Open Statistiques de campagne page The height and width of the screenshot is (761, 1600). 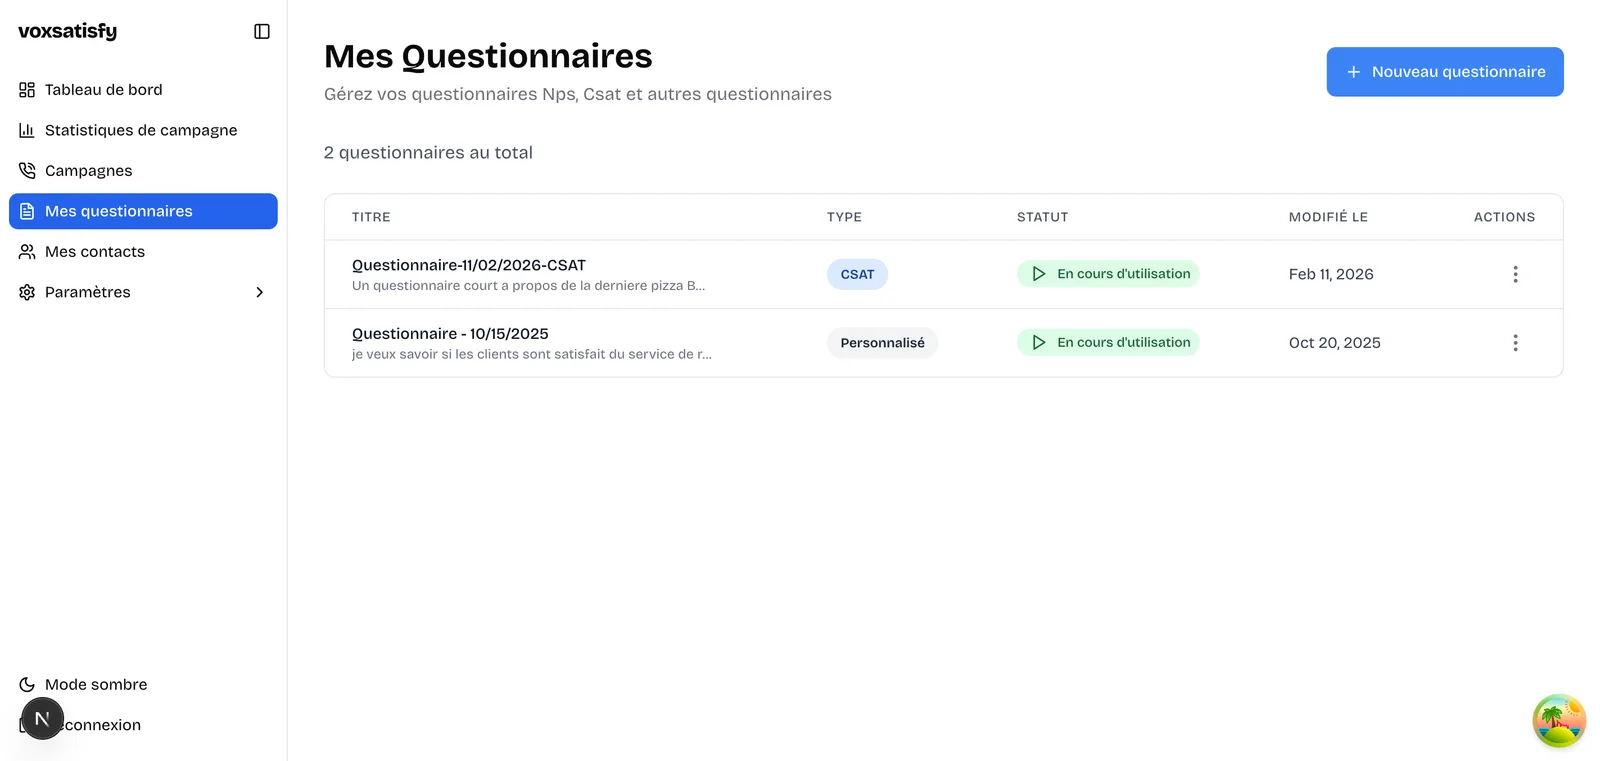[143, 130]
